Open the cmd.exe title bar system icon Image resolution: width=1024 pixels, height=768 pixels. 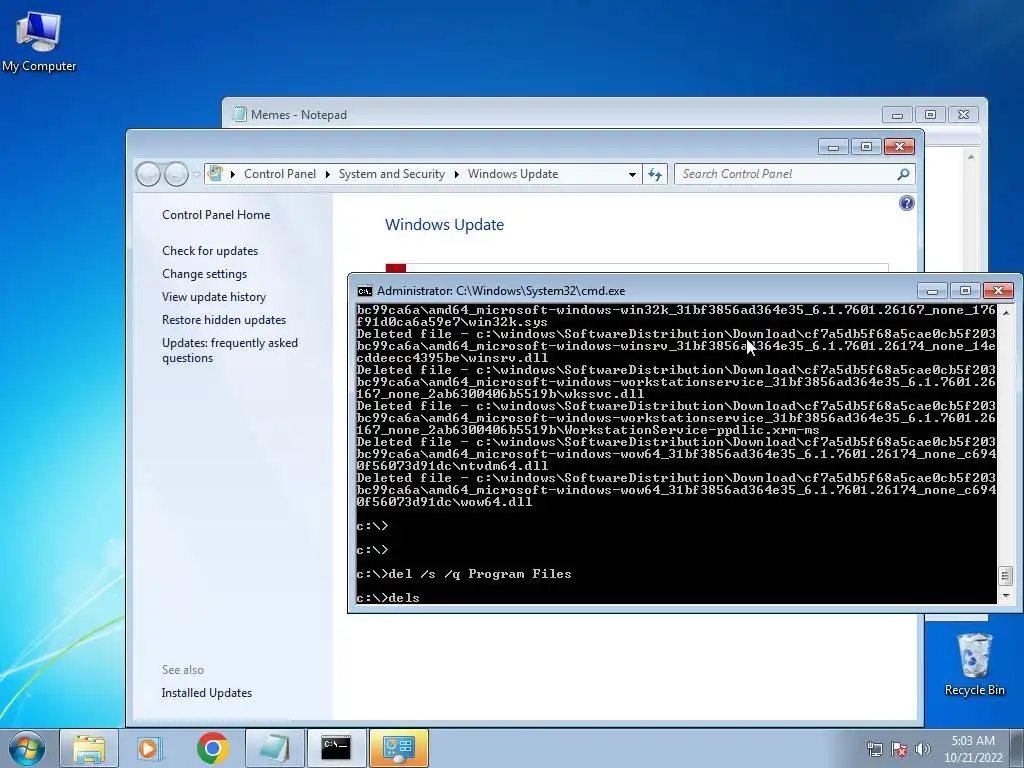click(365, 291)
